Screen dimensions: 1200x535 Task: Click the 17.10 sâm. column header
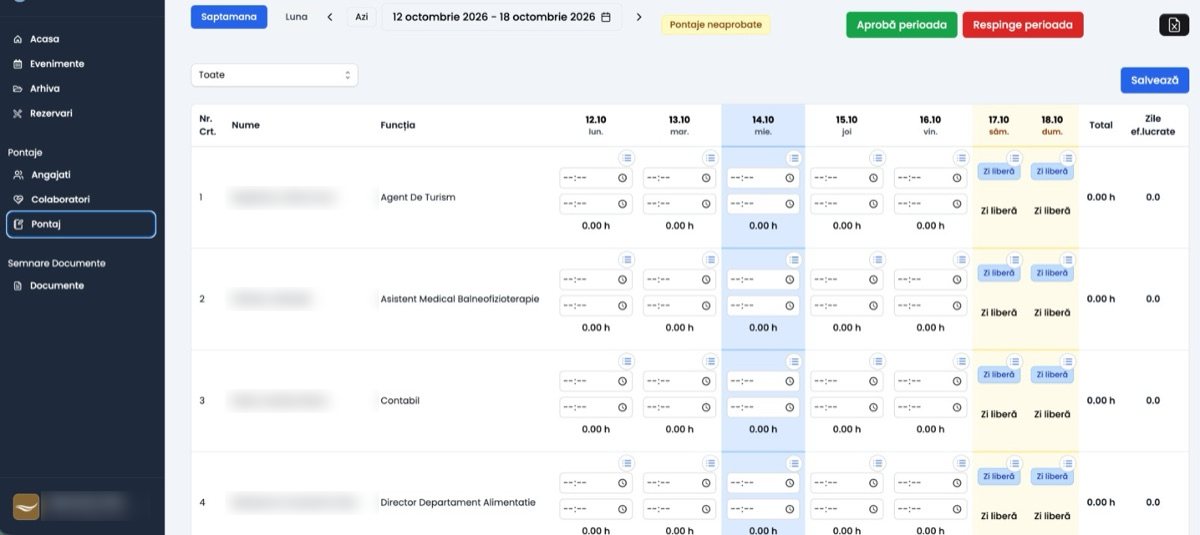998,125
